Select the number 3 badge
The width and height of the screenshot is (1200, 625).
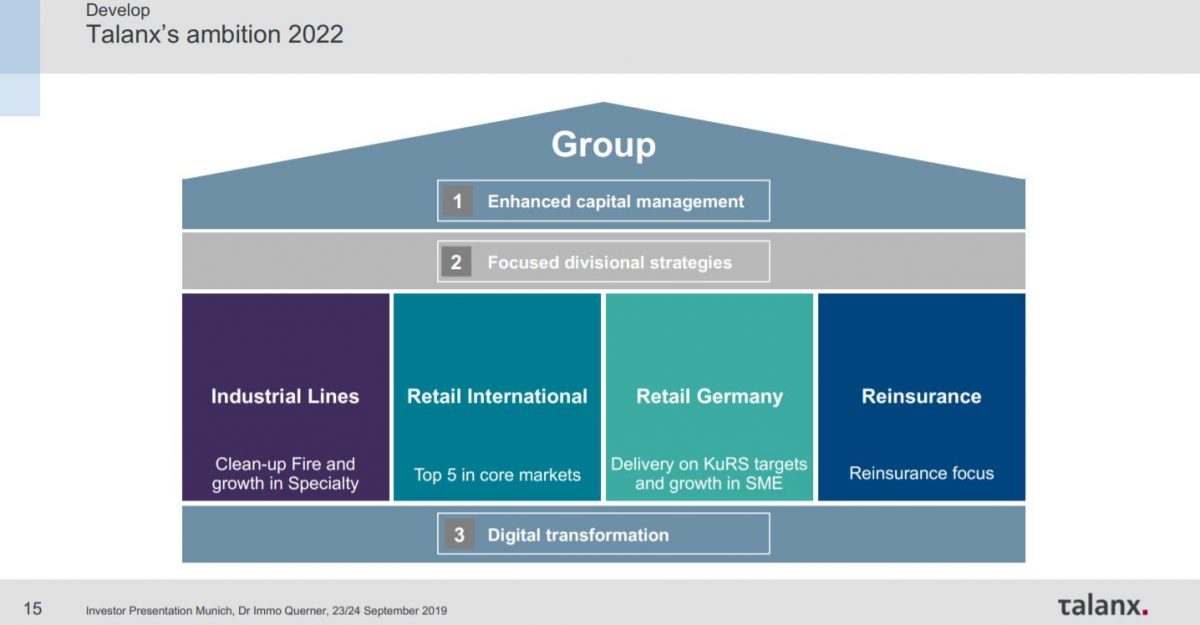coord(457,534)
